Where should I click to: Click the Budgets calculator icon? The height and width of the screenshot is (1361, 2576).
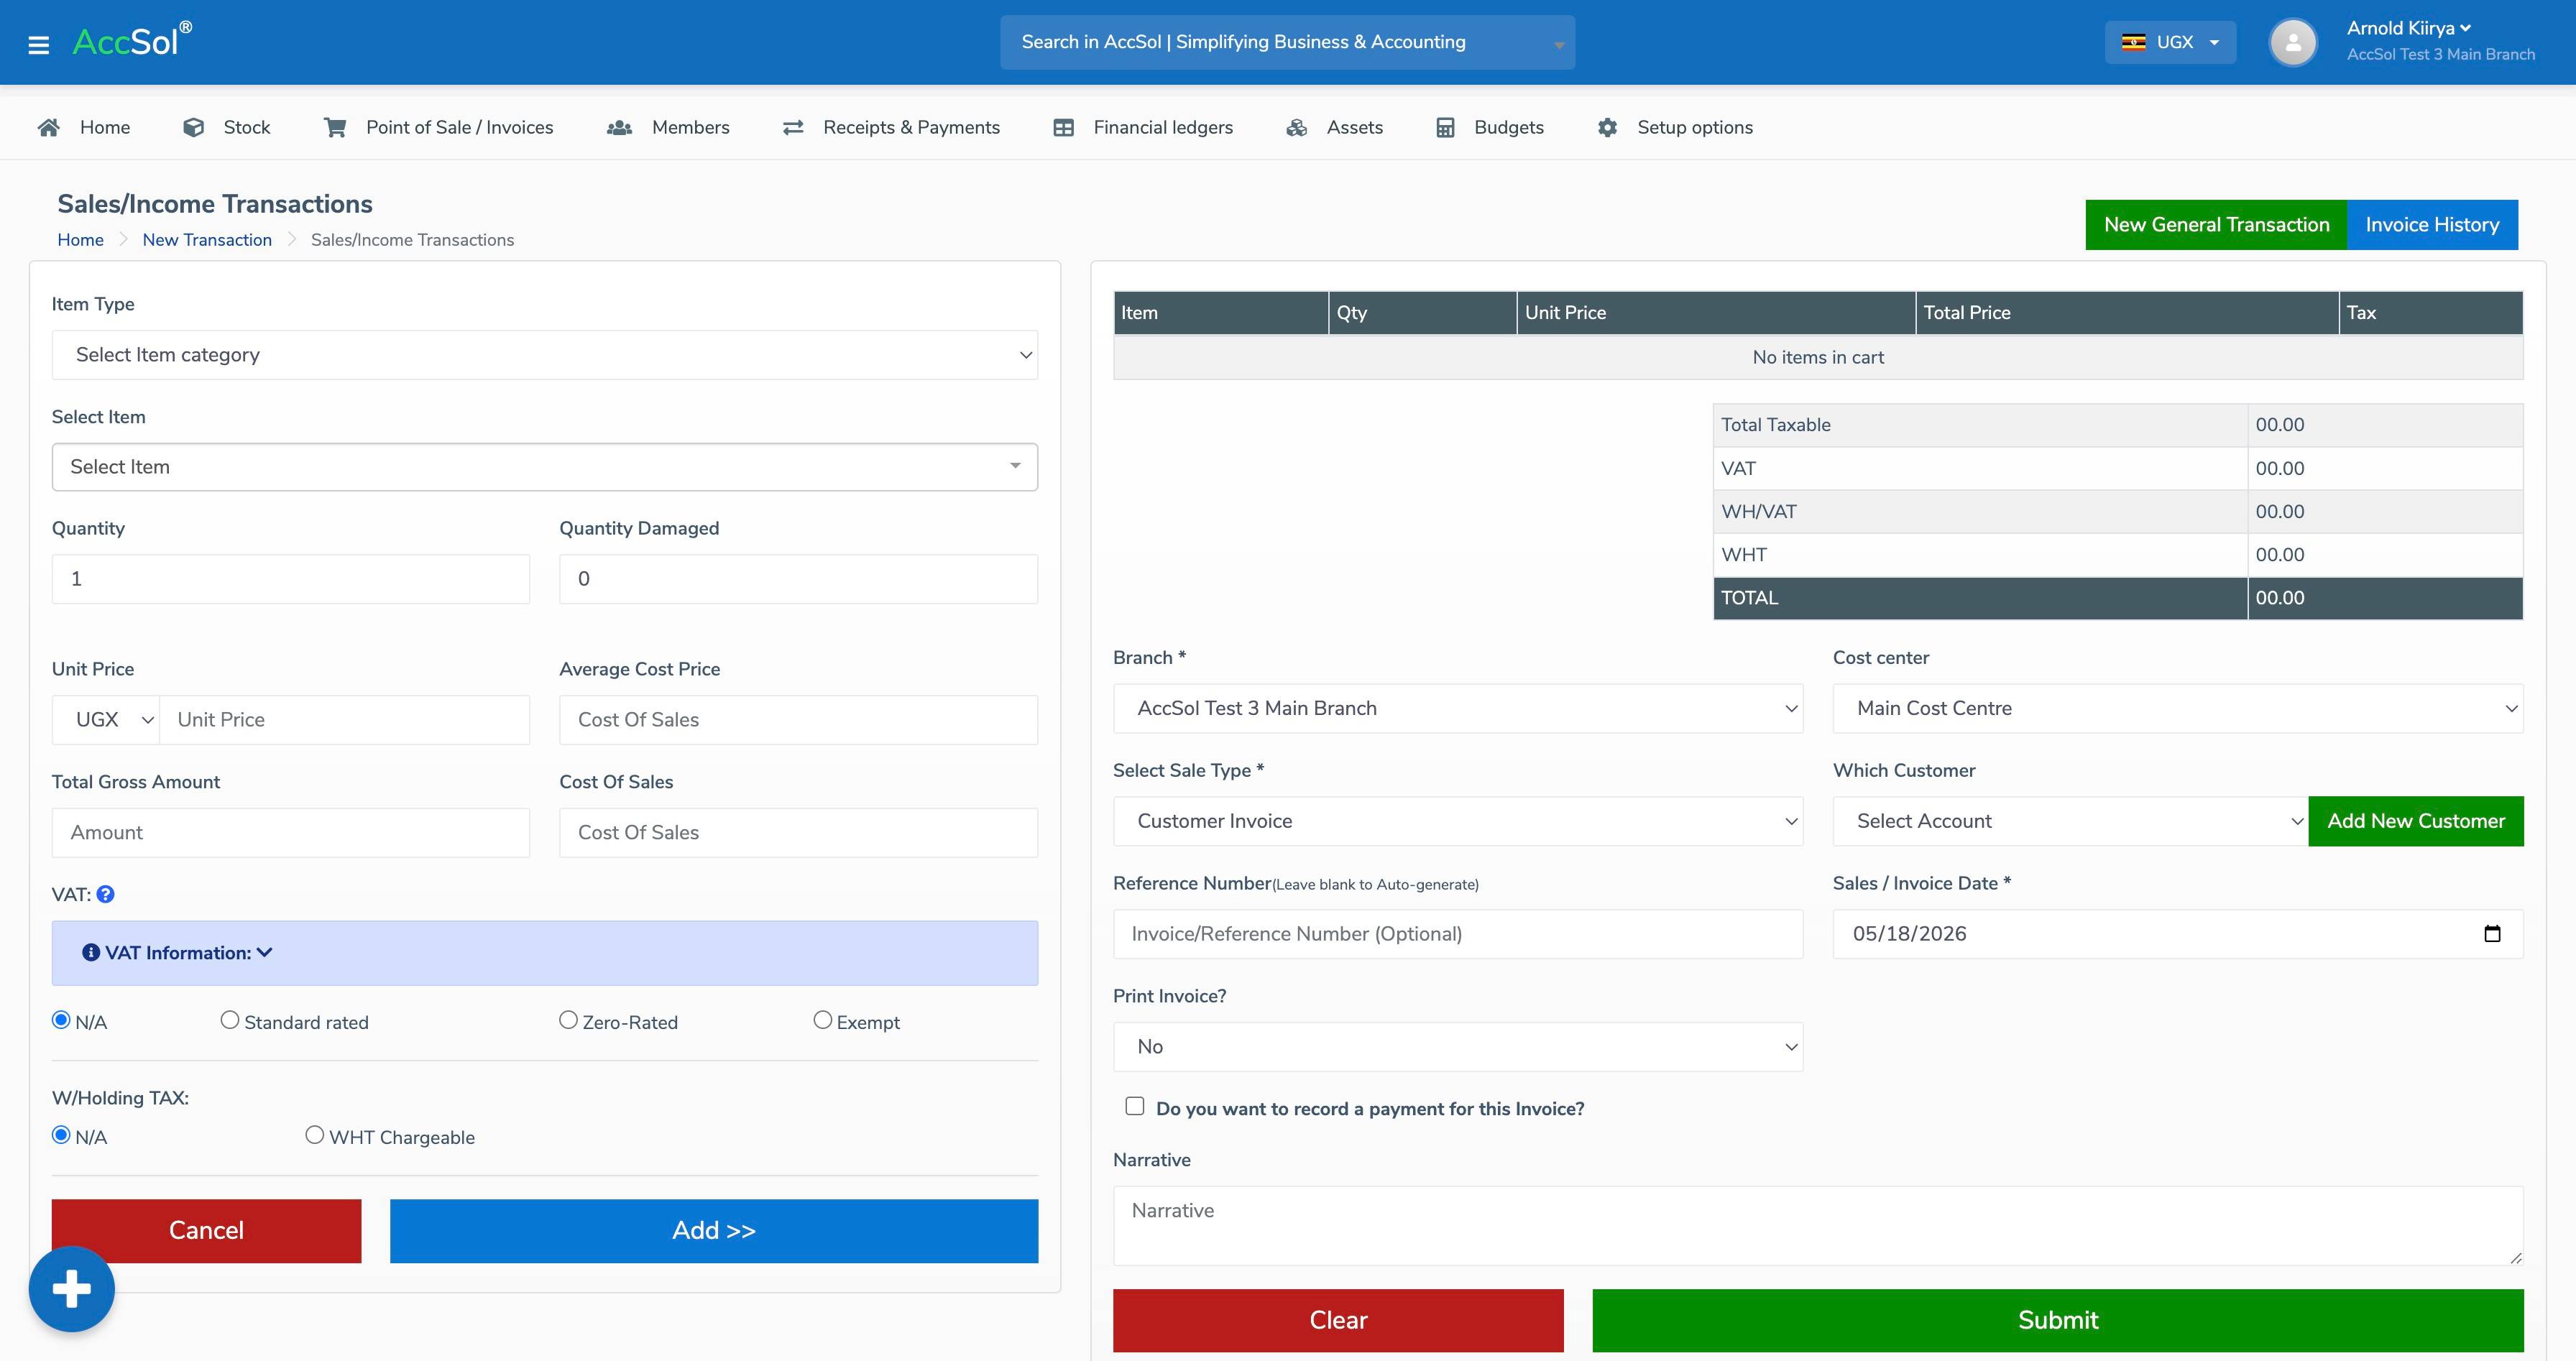tap(1445, 127)
